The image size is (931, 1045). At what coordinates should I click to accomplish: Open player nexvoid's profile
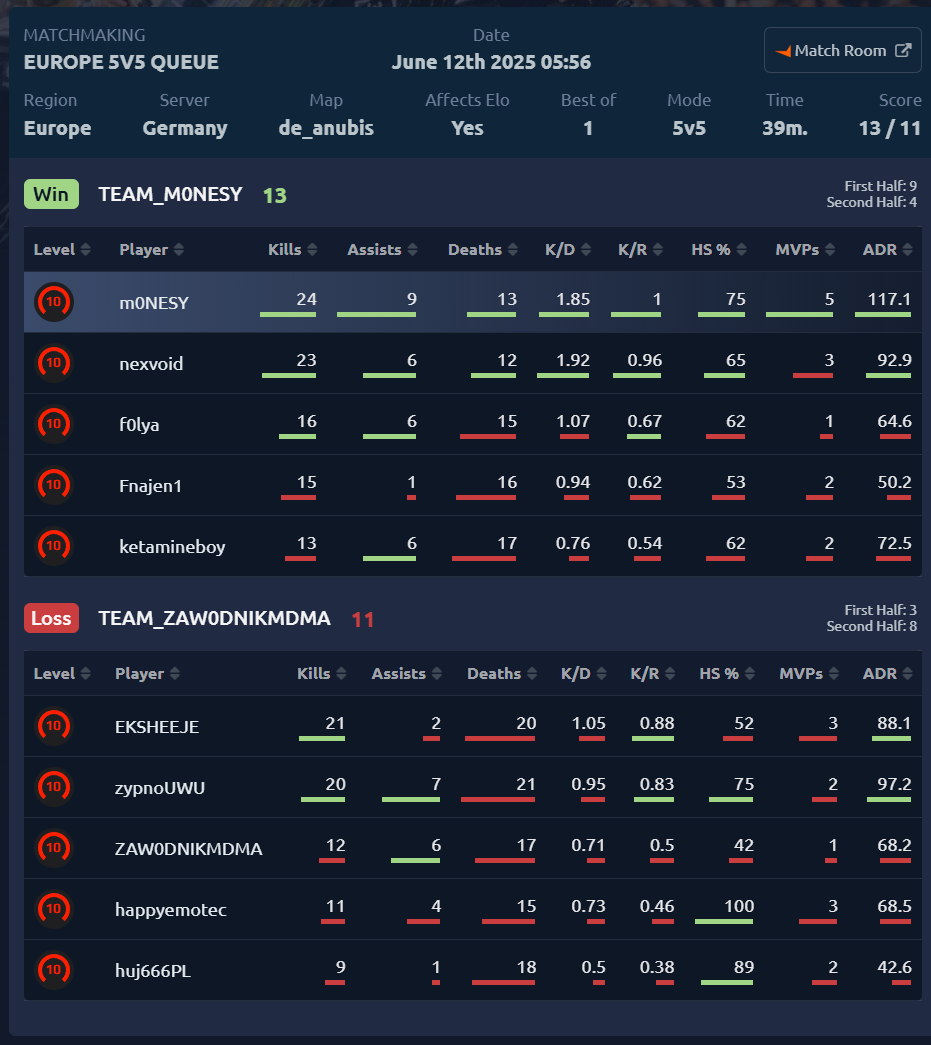pos(151,364)
